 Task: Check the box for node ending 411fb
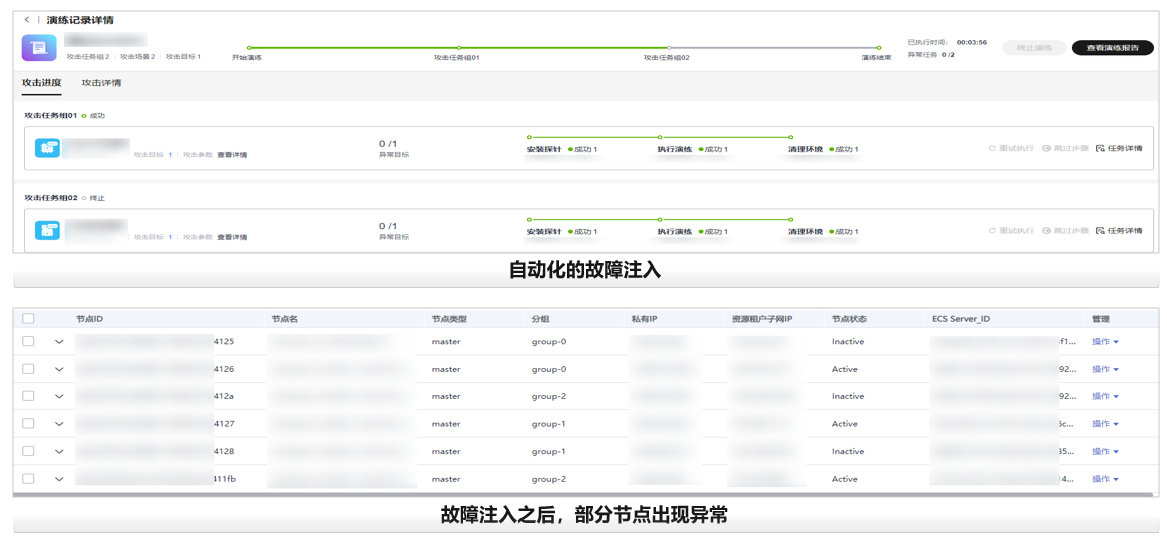pyautogui.click(x=28, y=478)
